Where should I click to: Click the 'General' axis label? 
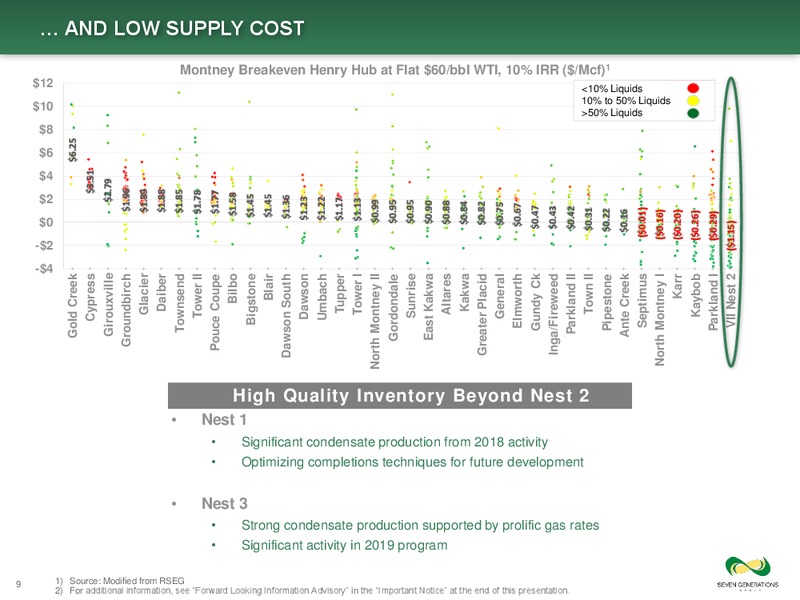(500, 296)
